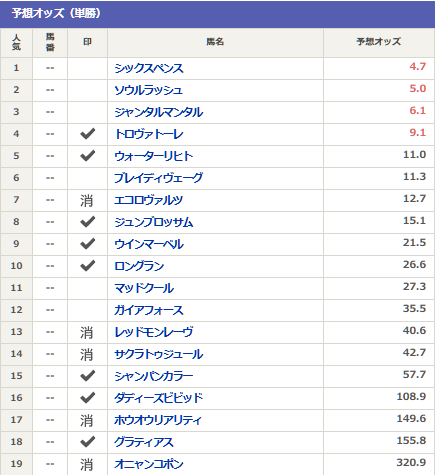The image size is (435, 475).
Task: Open horse link オニャンコポン
Action: pos(149,464)
